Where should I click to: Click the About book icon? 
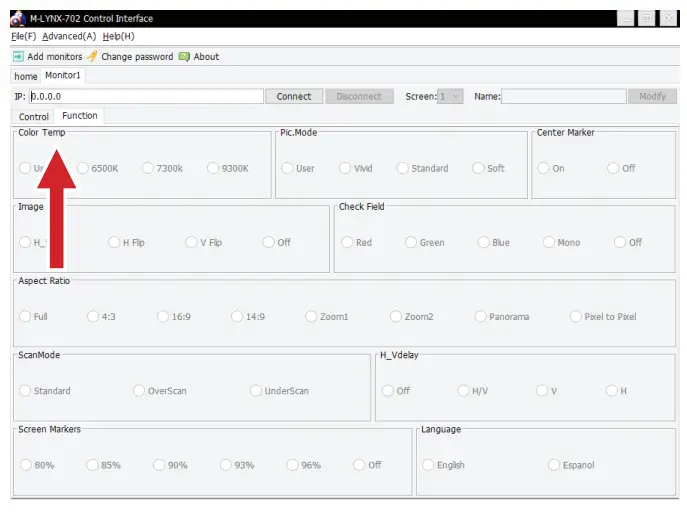[x=184, y=56]
